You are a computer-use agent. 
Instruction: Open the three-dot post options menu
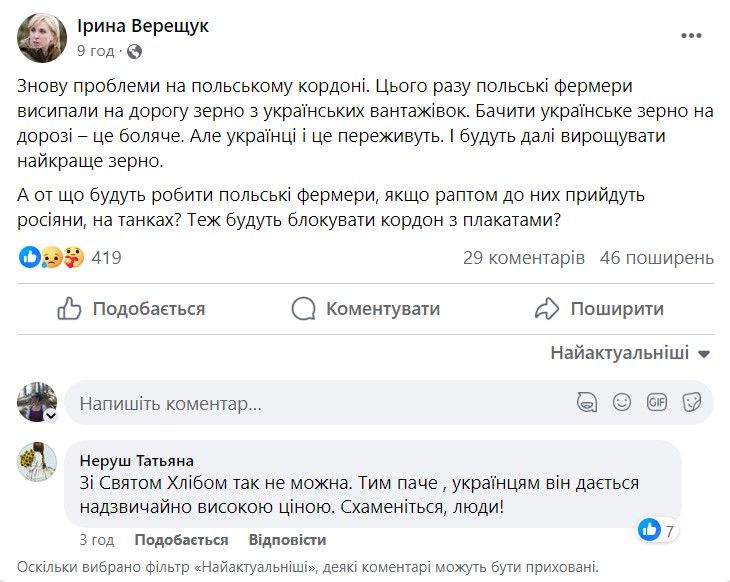click(x=691, y=36)
